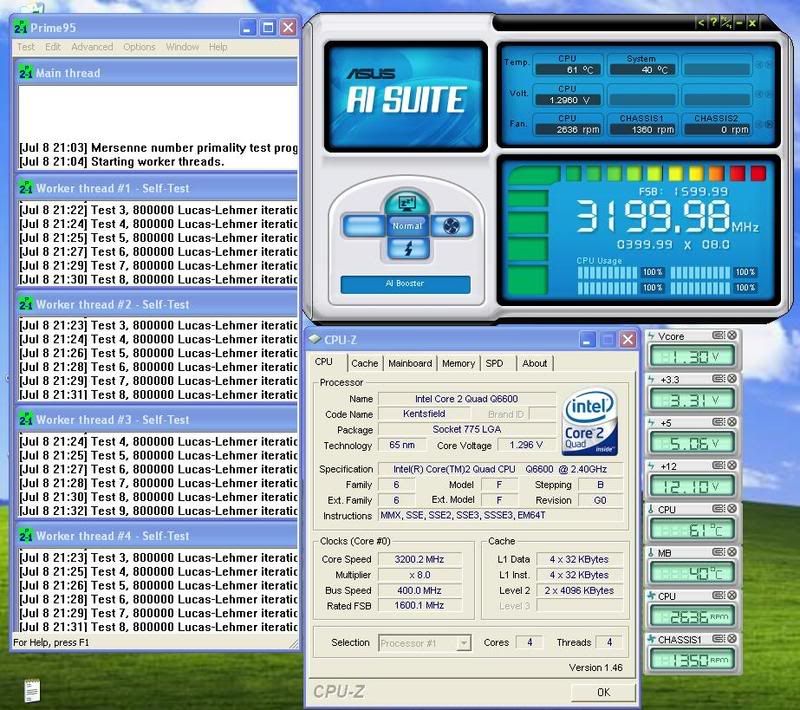
Task: Click the blank blue button left of Normal
Action: pos(363,225)
